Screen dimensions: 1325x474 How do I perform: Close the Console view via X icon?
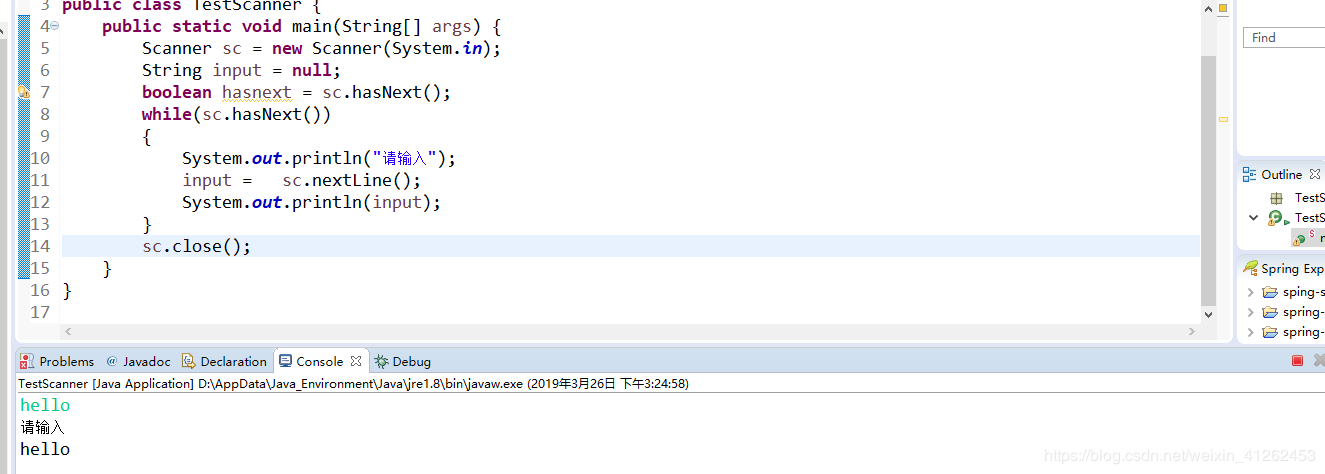click(x=356, y=361)
